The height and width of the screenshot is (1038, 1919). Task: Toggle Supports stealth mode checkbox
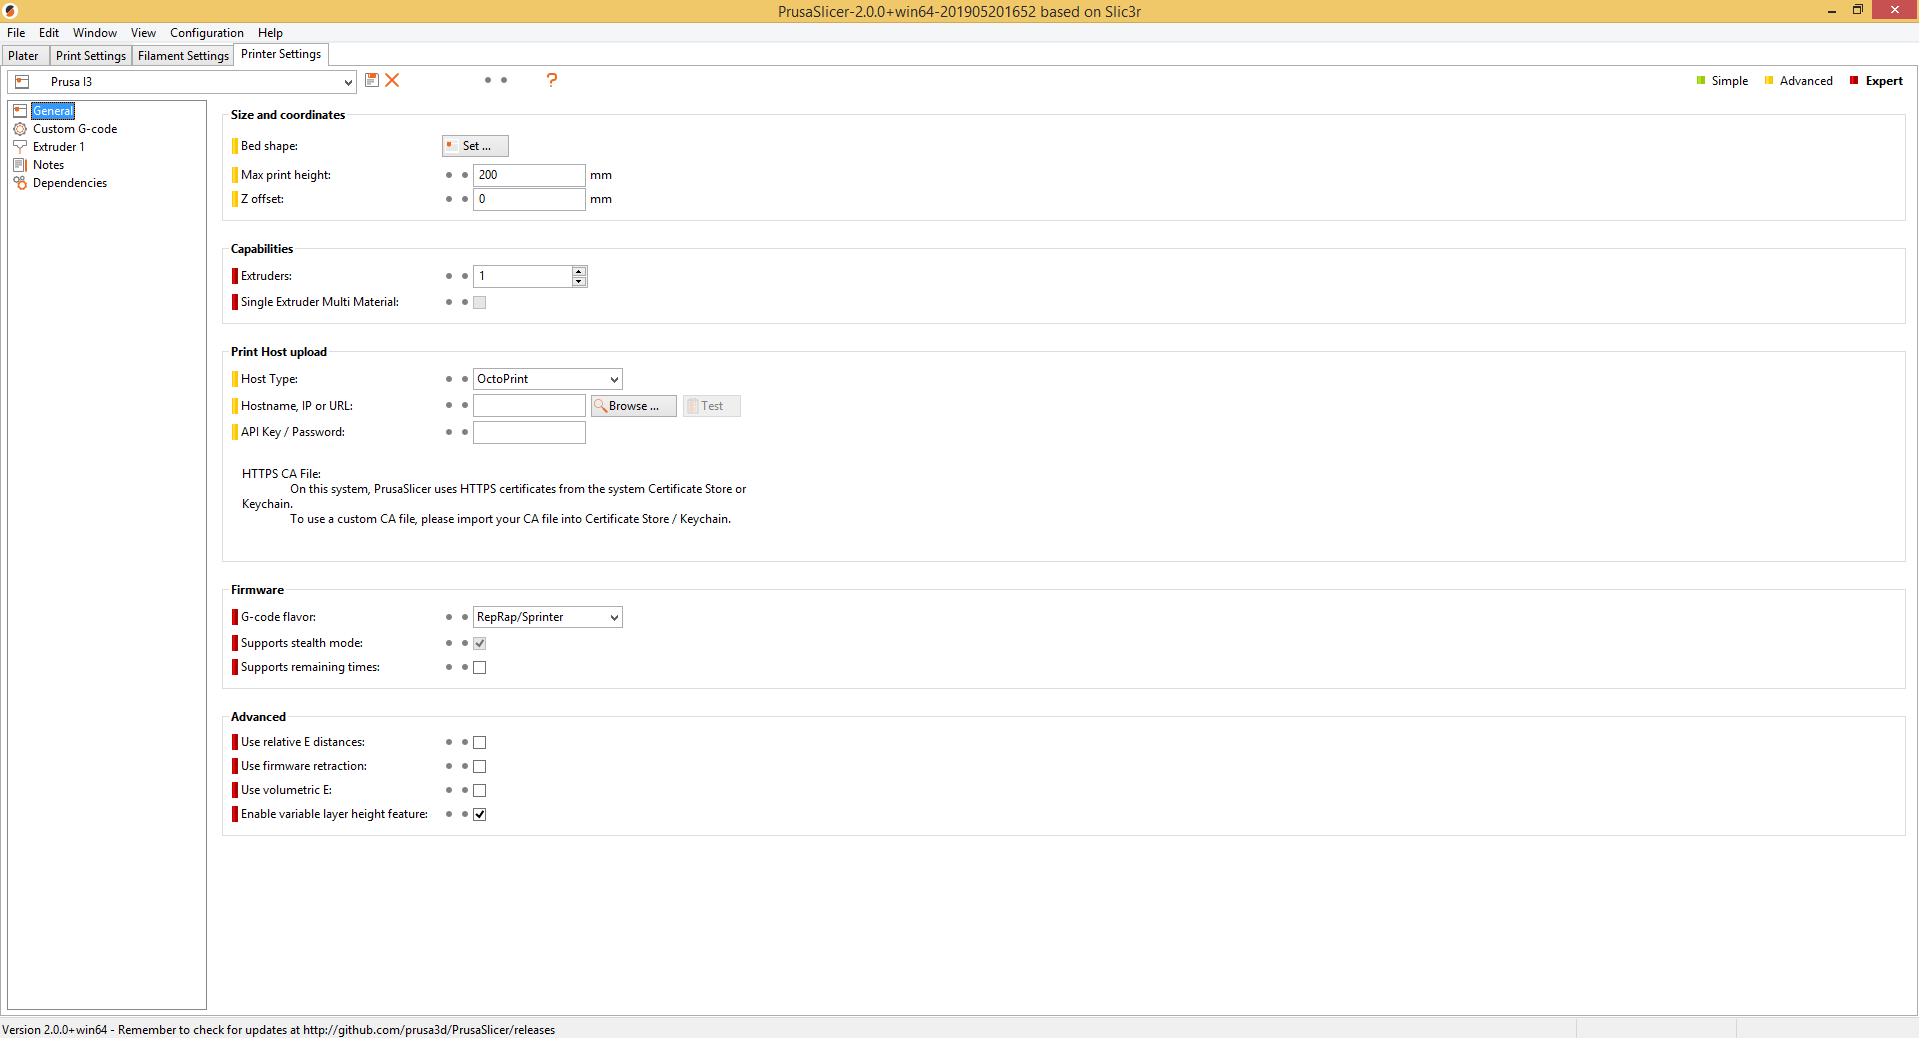[x=480, y=643]
